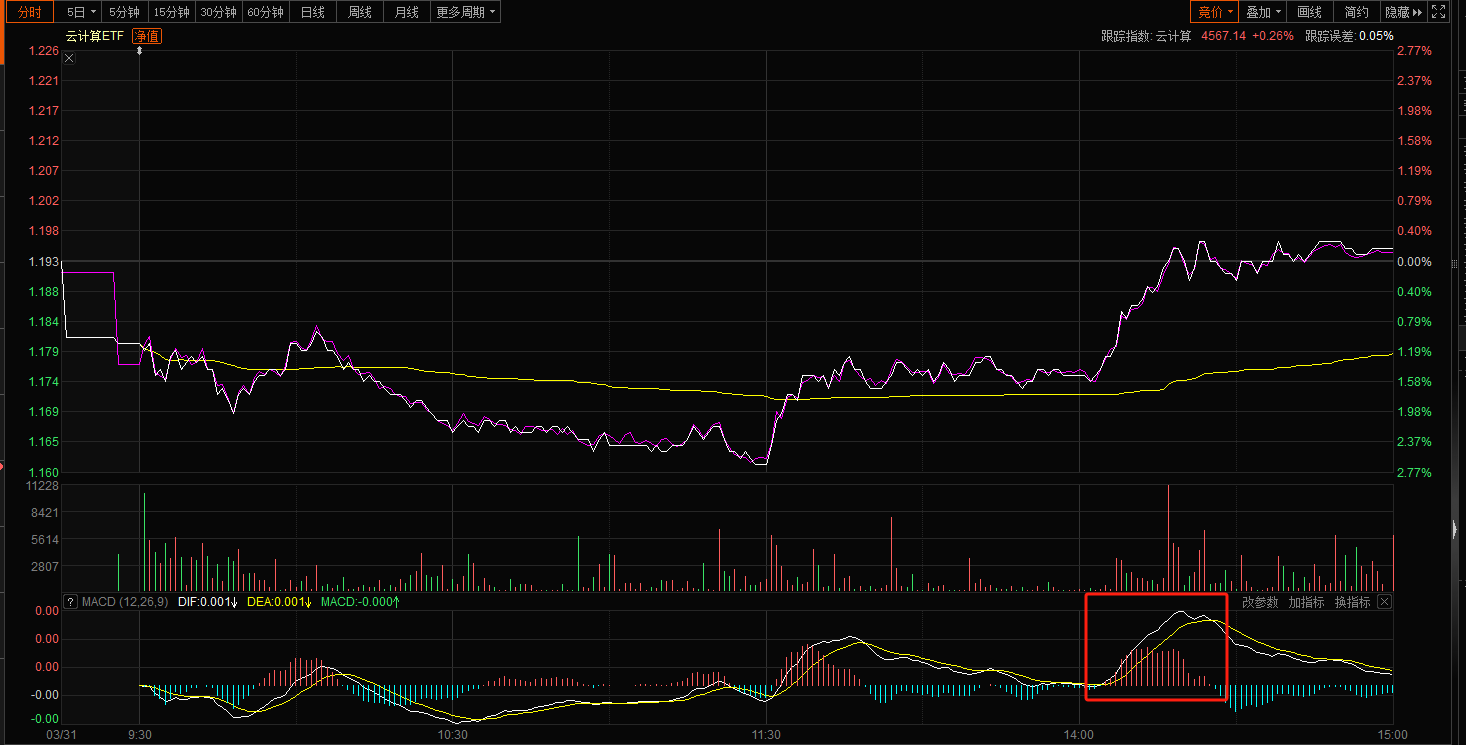The width and height of the screenshot is (1466, 745).
Task: Click 换指标 to change indicator
Action: point(1352,602)
